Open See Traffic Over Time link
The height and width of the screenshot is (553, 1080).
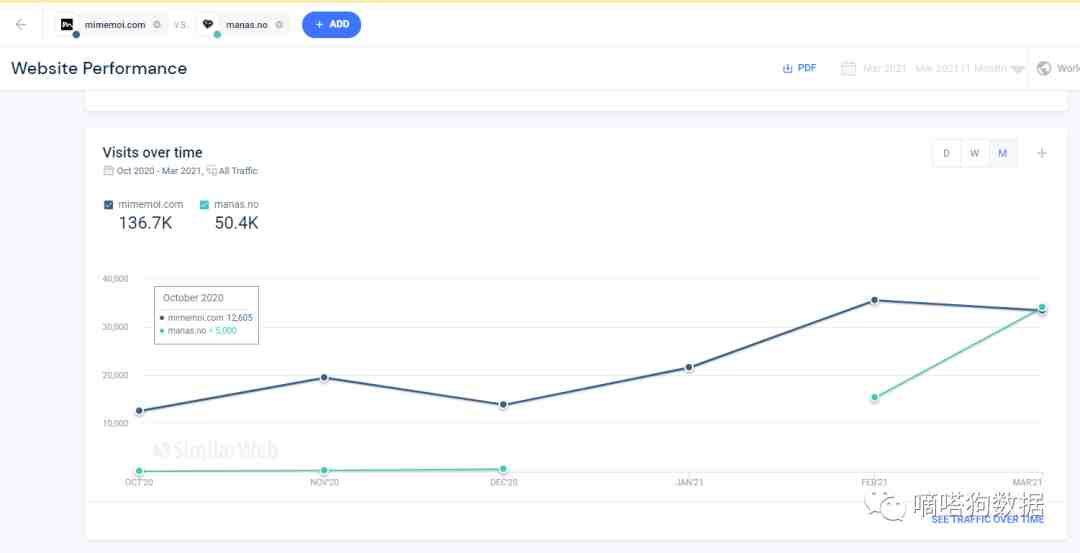pyautogui.click(x=988, y=519)
